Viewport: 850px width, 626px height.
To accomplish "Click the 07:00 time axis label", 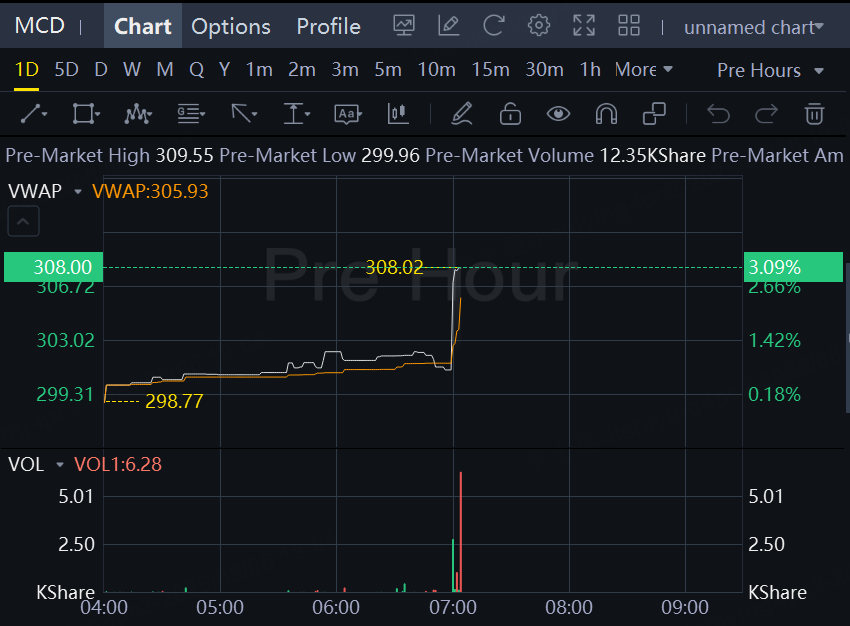I will pos(453,608).
